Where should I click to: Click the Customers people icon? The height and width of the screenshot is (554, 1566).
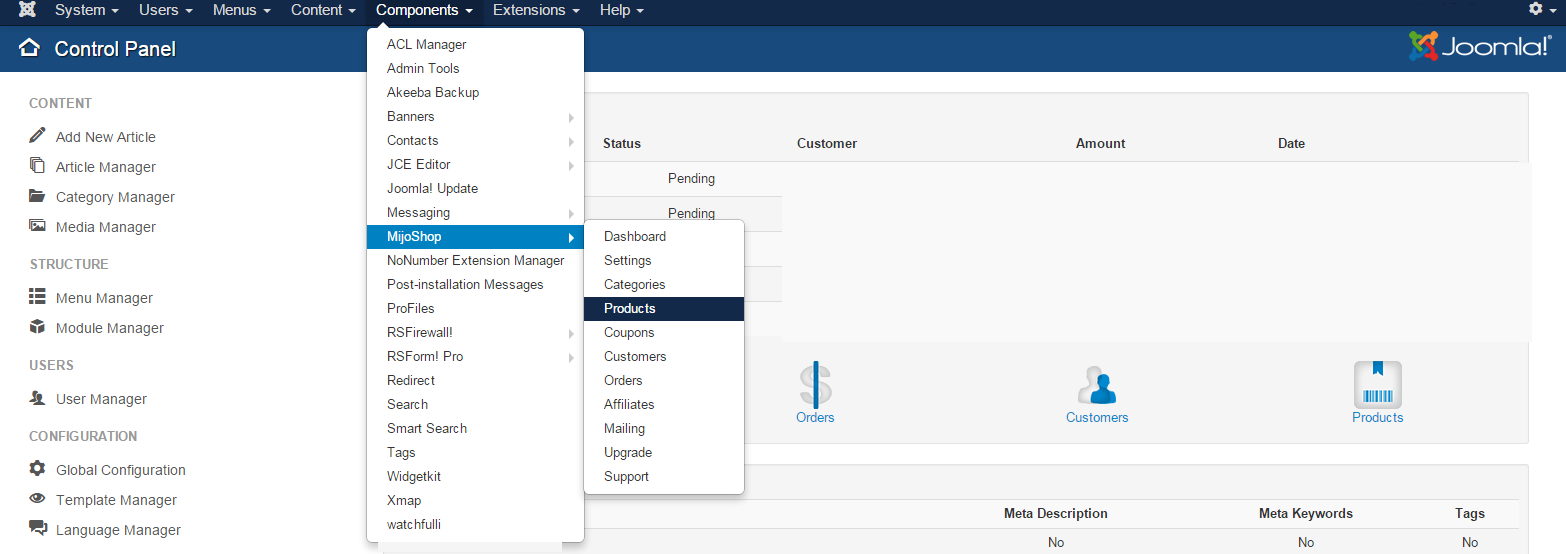pos(1097,385)
